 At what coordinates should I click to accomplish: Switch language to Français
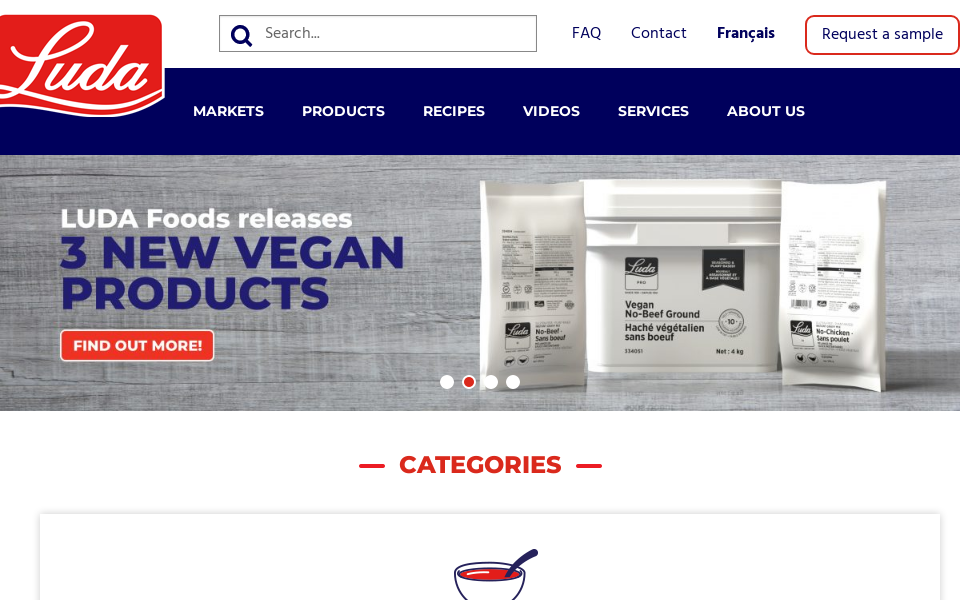pos(746,33)
